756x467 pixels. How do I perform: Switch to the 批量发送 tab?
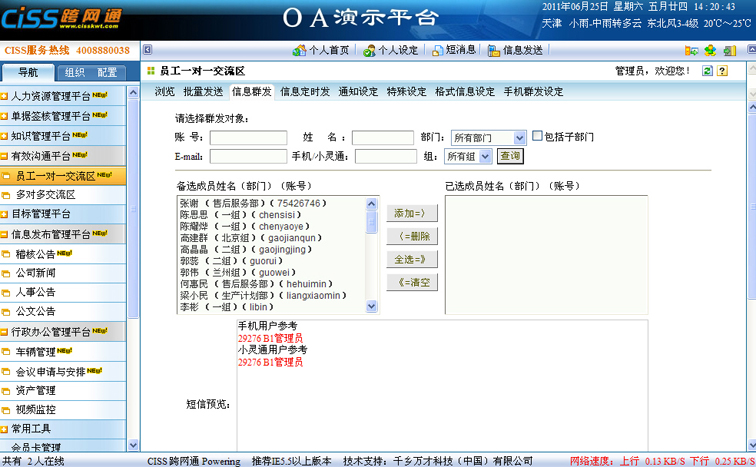(x=203, y=92)
